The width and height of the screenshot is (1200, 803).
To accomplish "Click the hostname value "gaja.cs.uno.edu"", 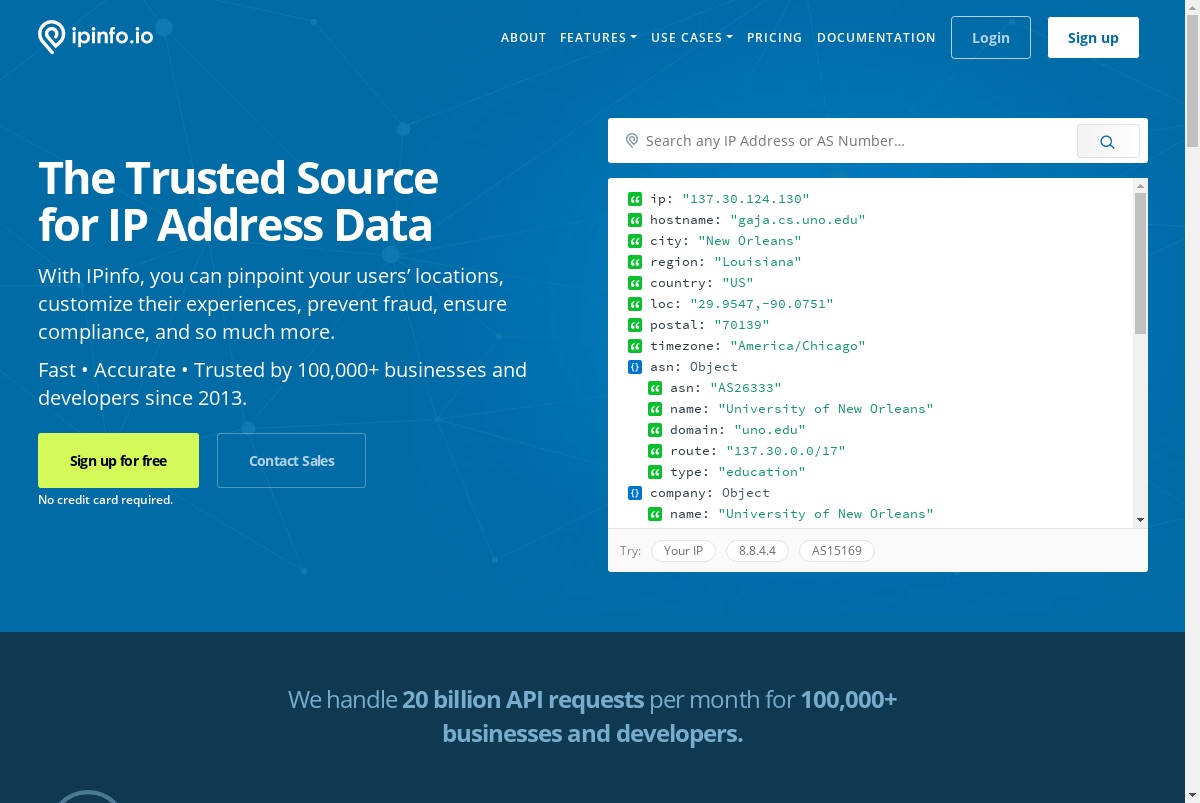I will click(x=798, y=220).
